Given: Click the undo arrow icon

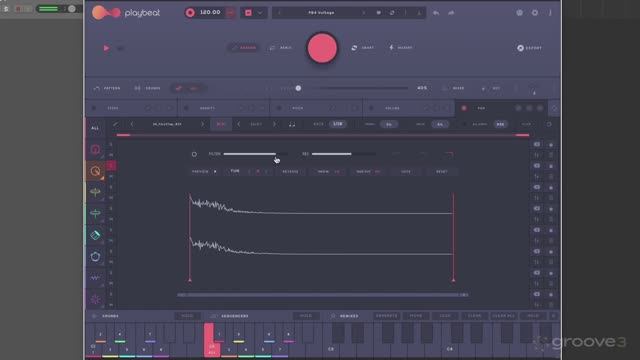Looking at the screenshot, I should pyautogui.click(x=436, y=13).
